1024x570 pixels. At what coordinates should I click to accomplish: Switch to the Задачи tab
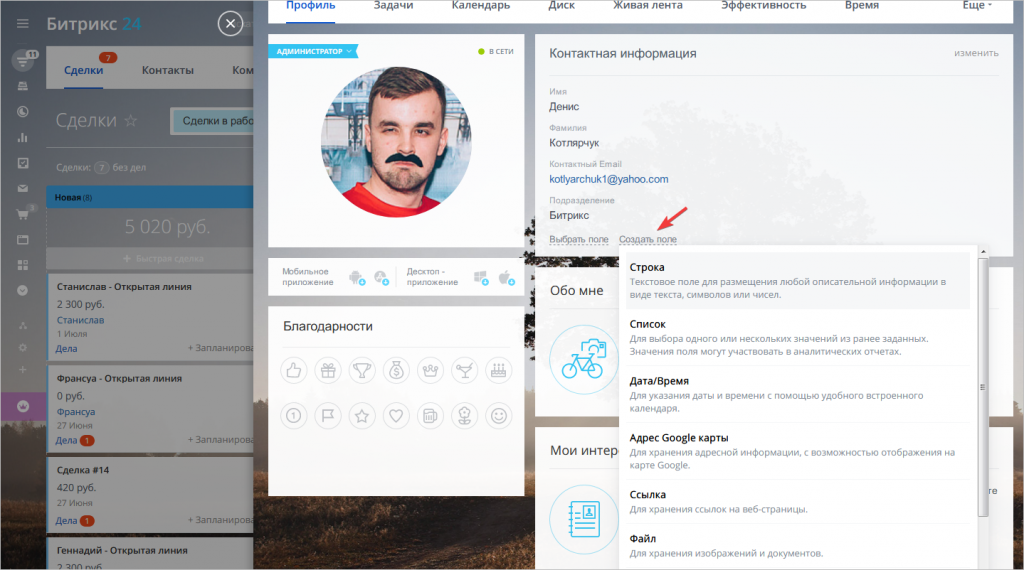(393, 5)
